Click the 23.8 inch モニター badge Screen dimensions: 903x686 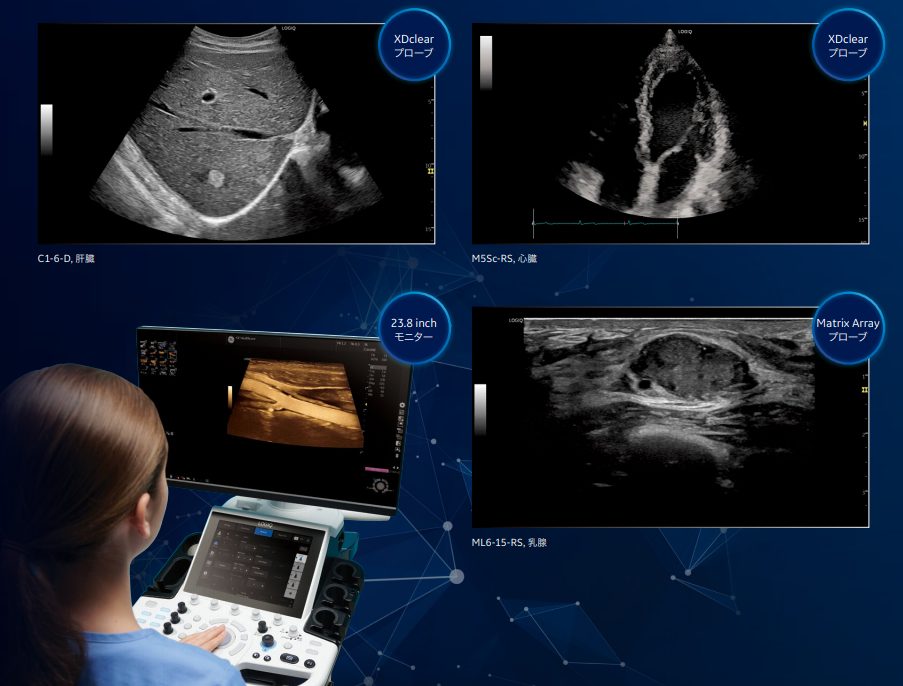pos(414,330)
